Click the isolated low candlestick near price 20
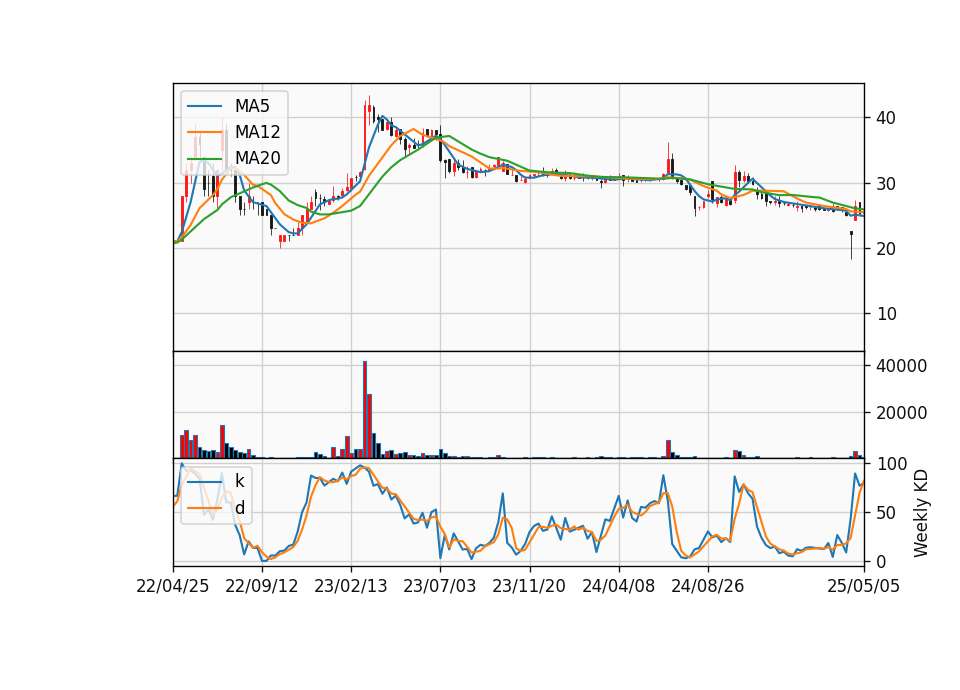This screenshot has width=960, height=690. click(851, 246)
